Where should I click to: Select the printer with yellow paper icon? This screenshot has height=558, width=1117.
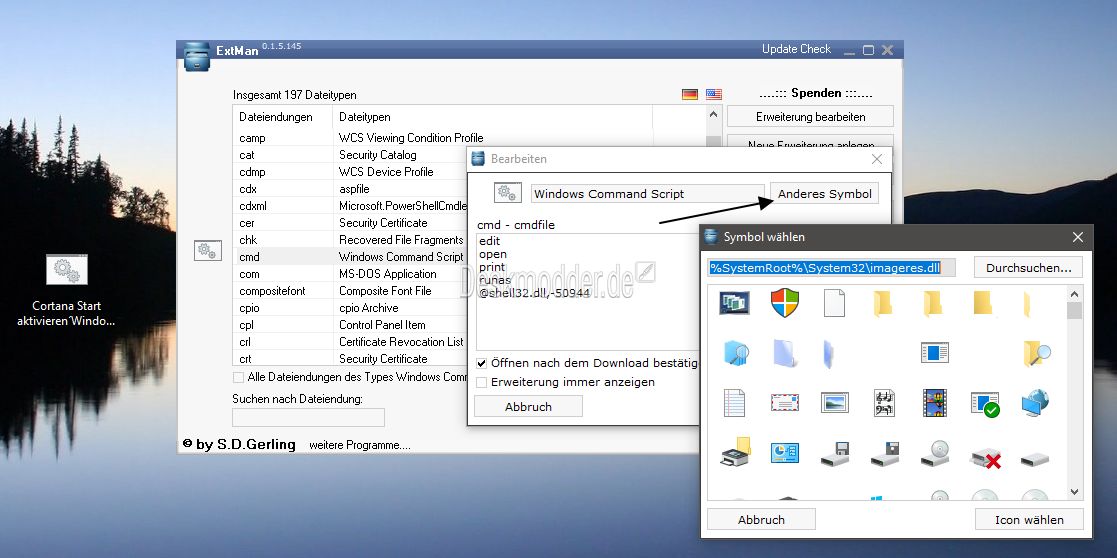734,452
